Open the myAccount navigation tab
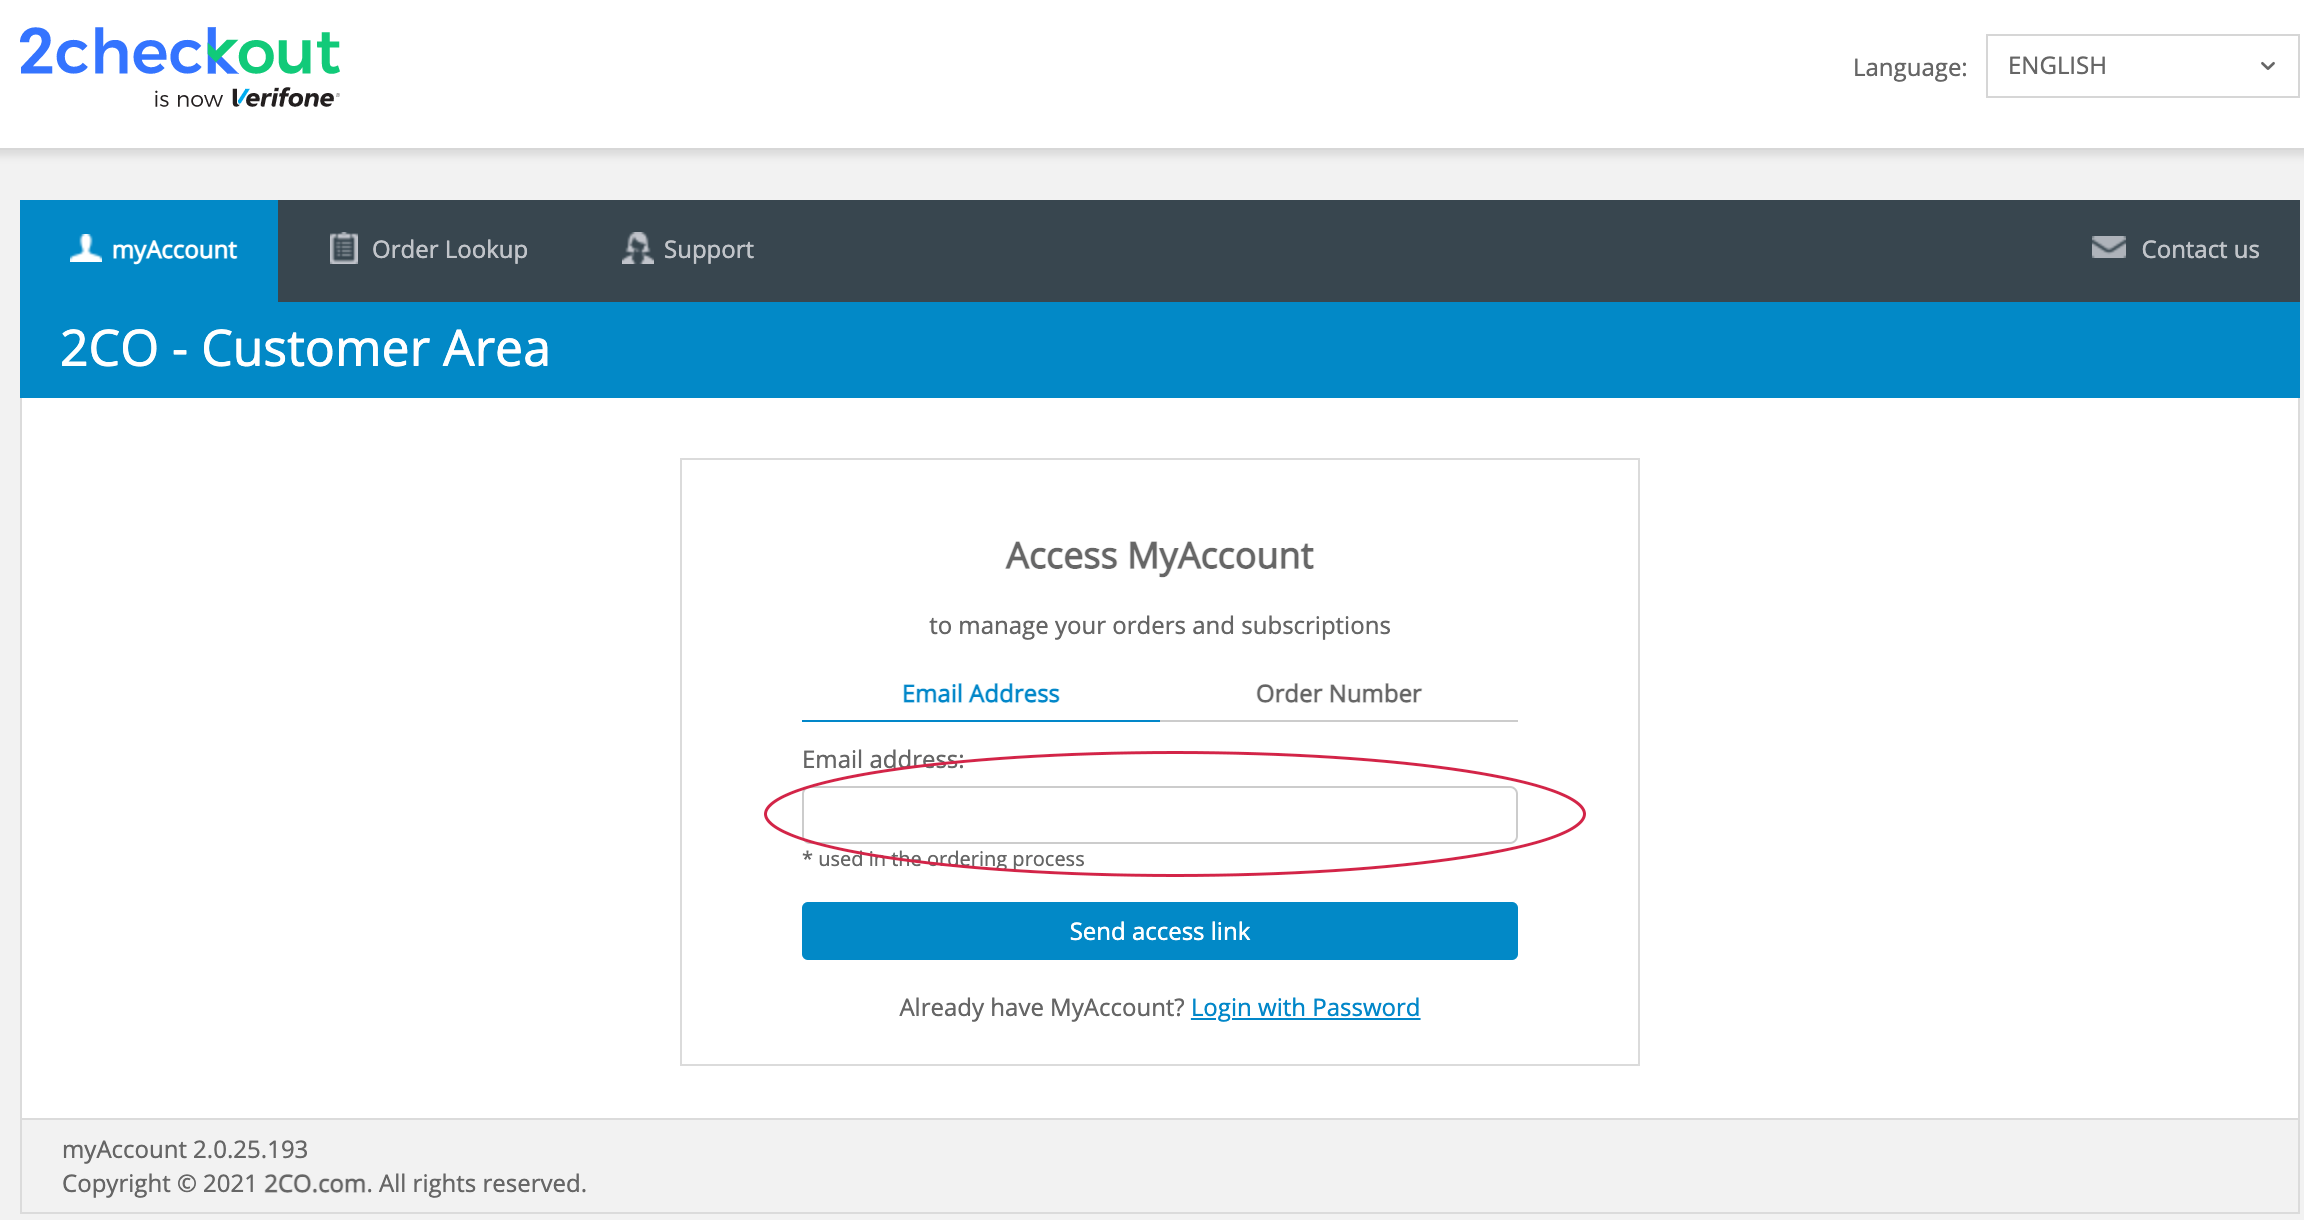The height and width of the screenshot is (1220, 2304). (174, 249)
